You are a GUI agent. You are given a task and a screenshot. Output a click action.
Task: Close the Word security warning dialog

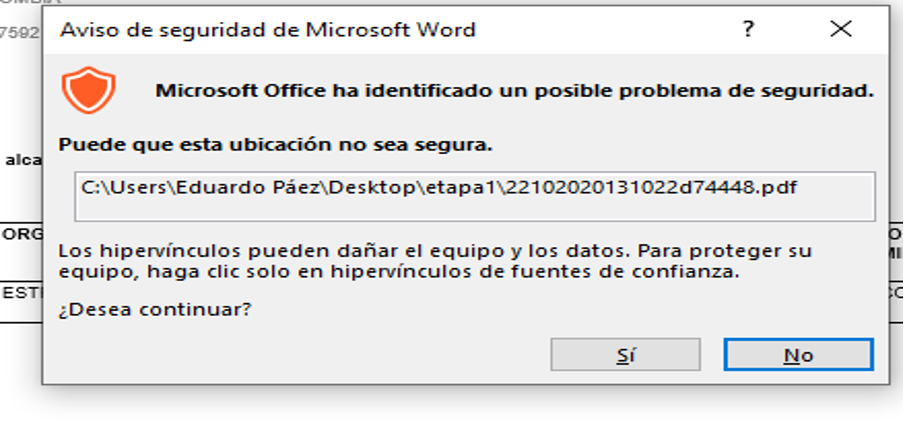coord(841,29)
